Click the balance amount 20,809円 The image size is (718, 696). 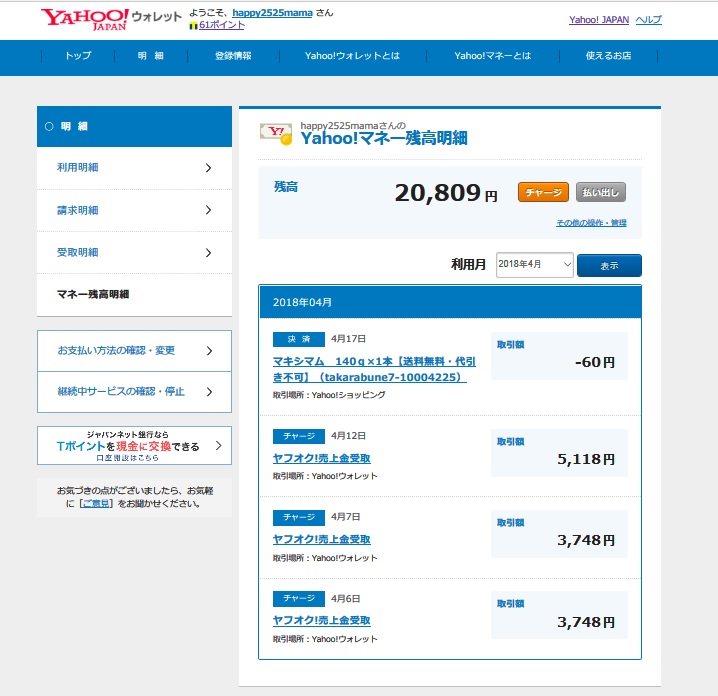tap(446, 193)
